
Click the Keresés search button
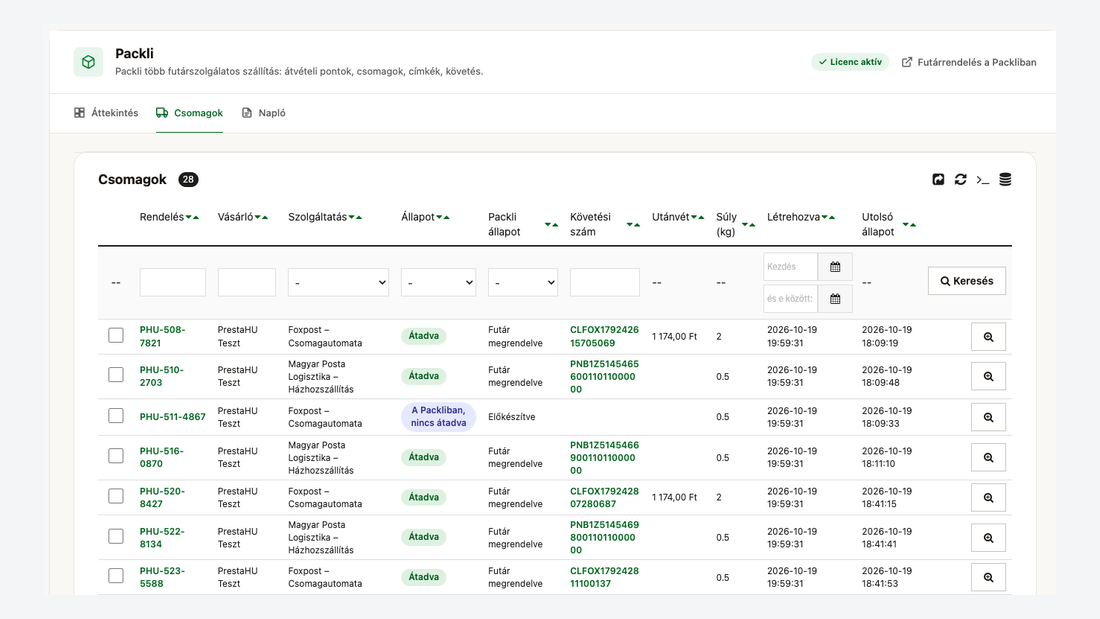tap(967, 281)
